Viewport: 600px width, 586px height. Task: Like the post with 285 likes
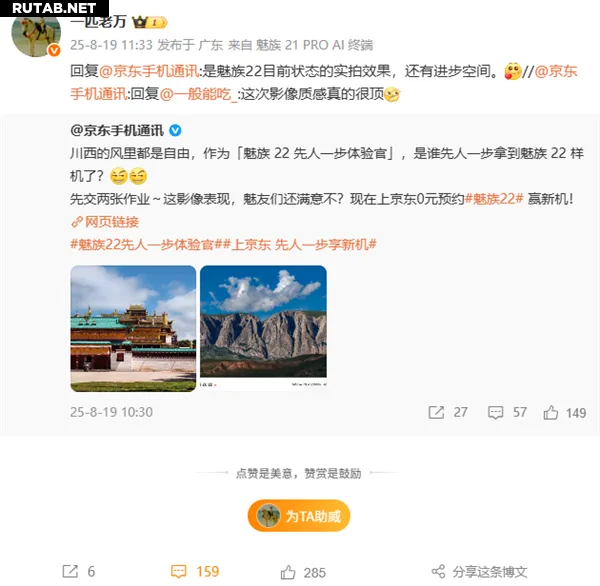288,572
